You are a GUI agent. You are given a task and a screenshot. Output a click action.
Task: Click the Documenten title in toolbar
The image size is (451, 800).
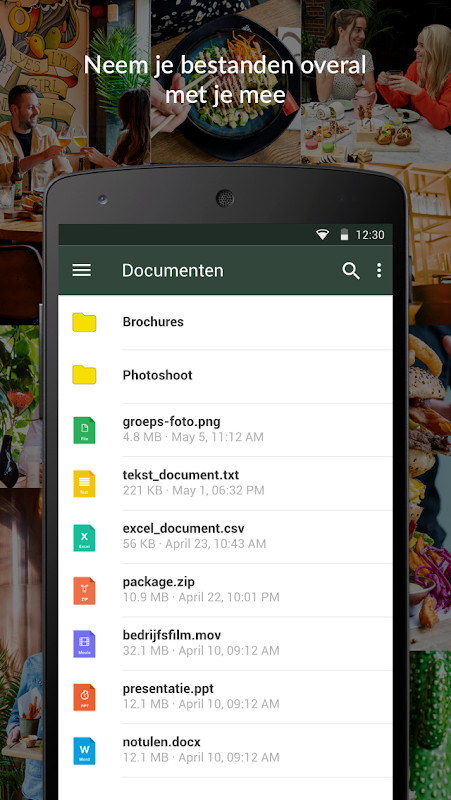172,271
